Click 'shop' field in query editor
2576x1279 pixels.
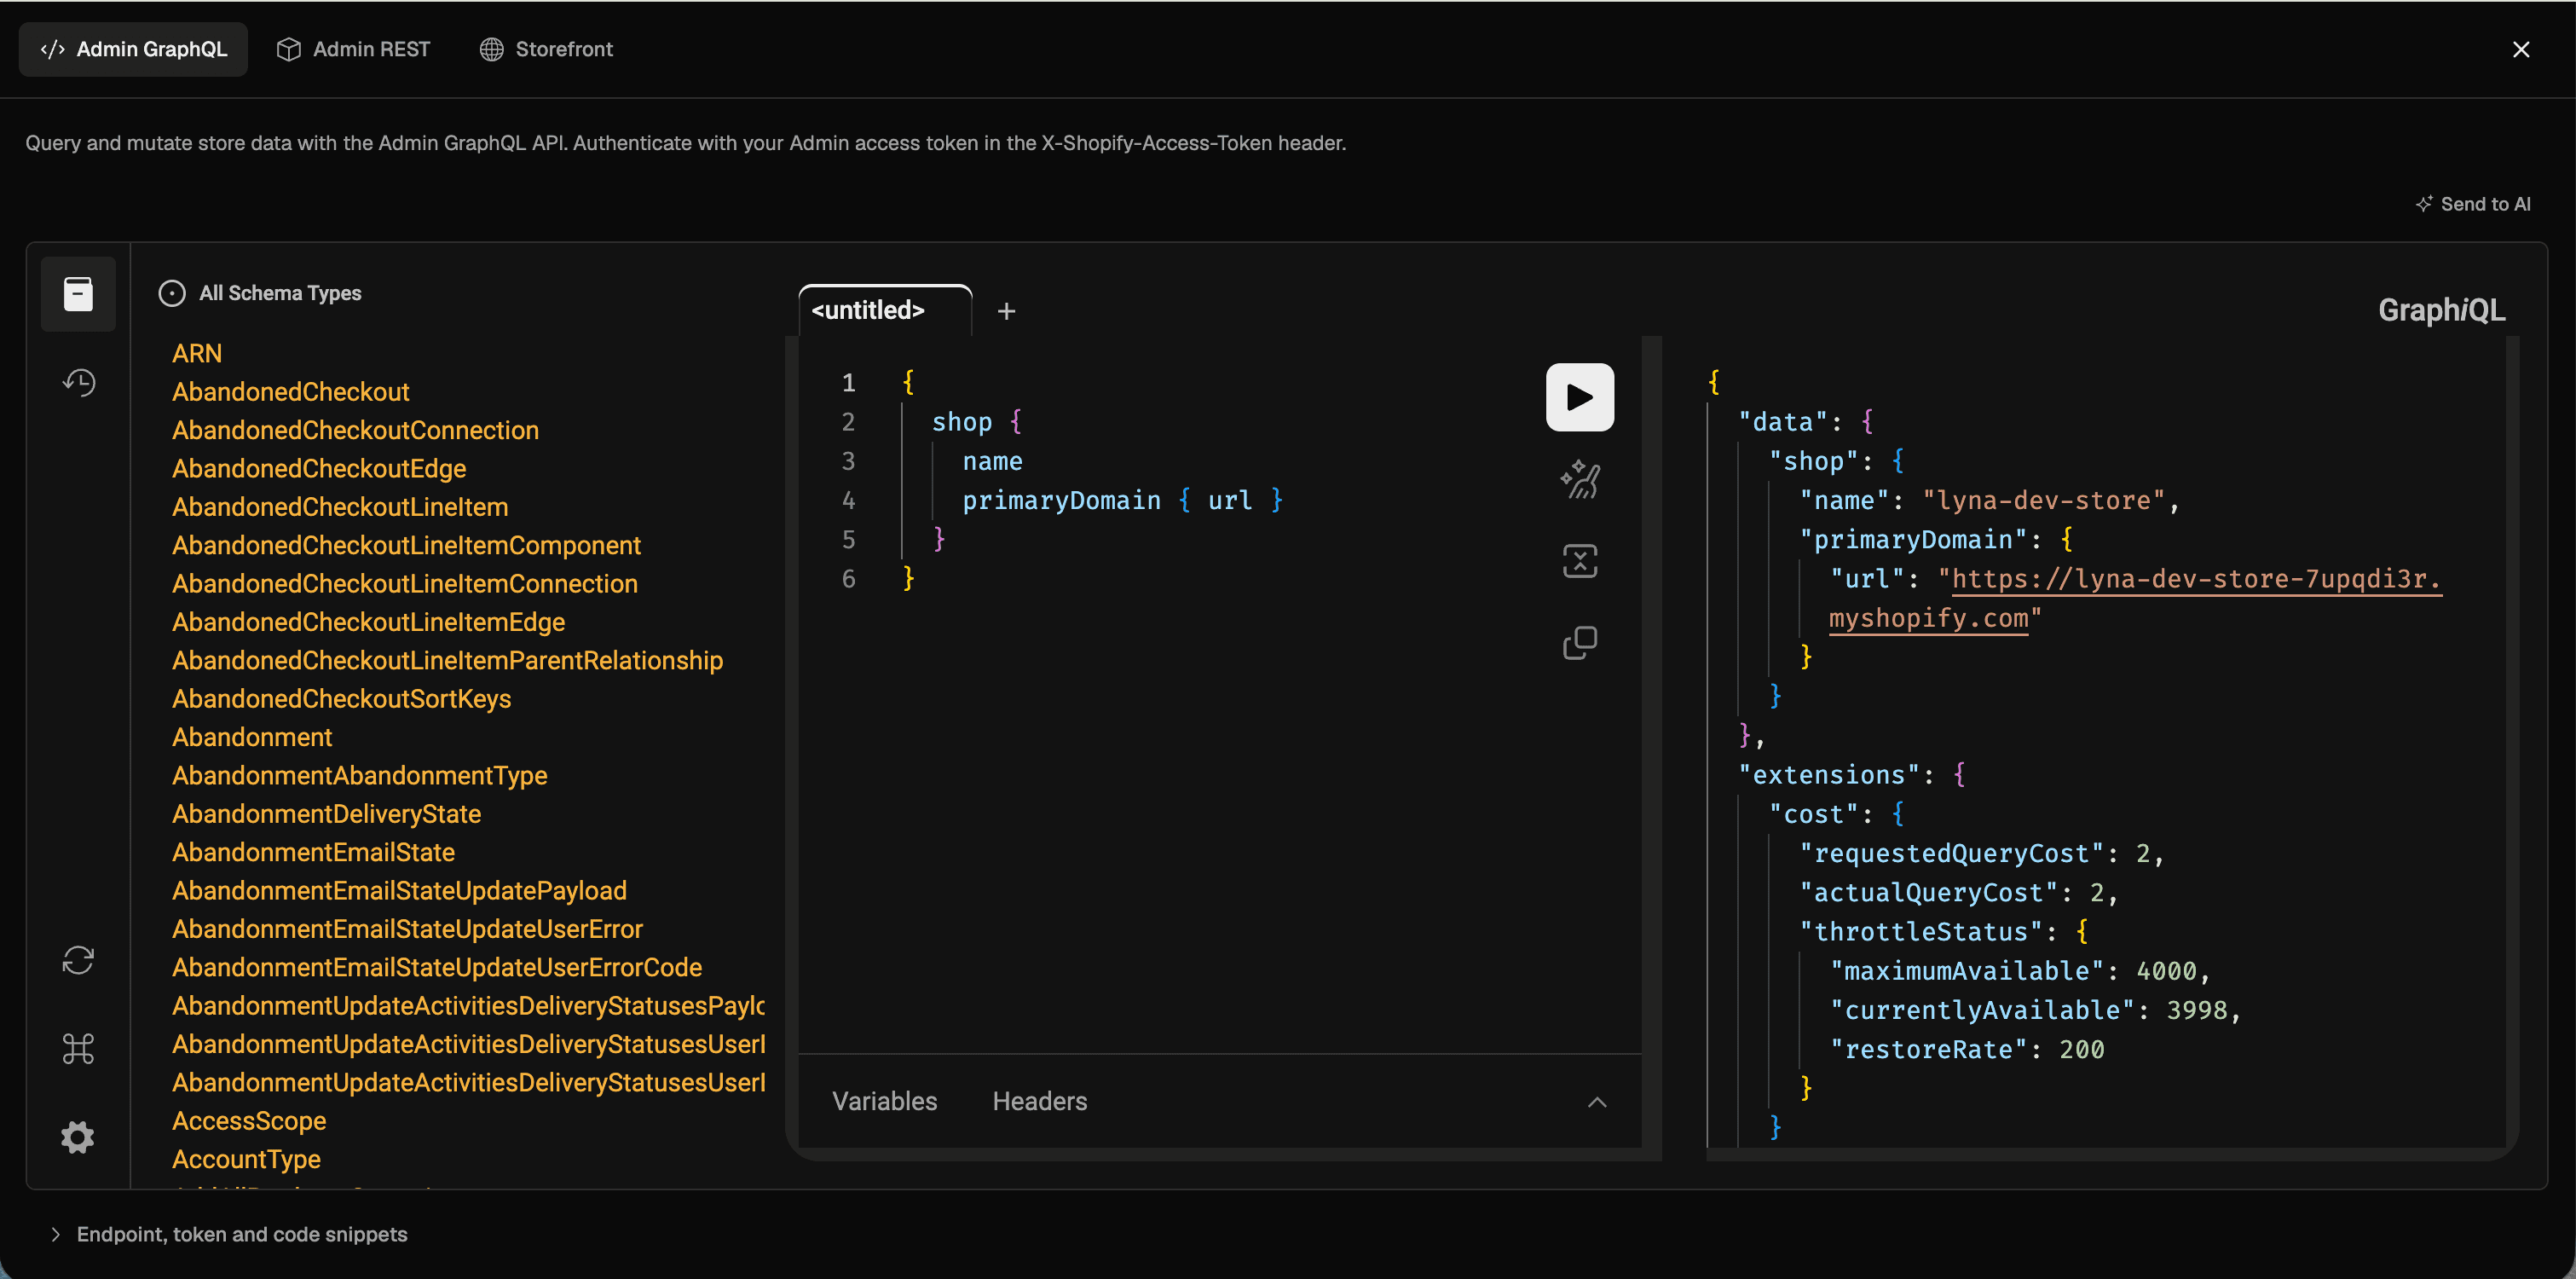[x=961, y=422]
